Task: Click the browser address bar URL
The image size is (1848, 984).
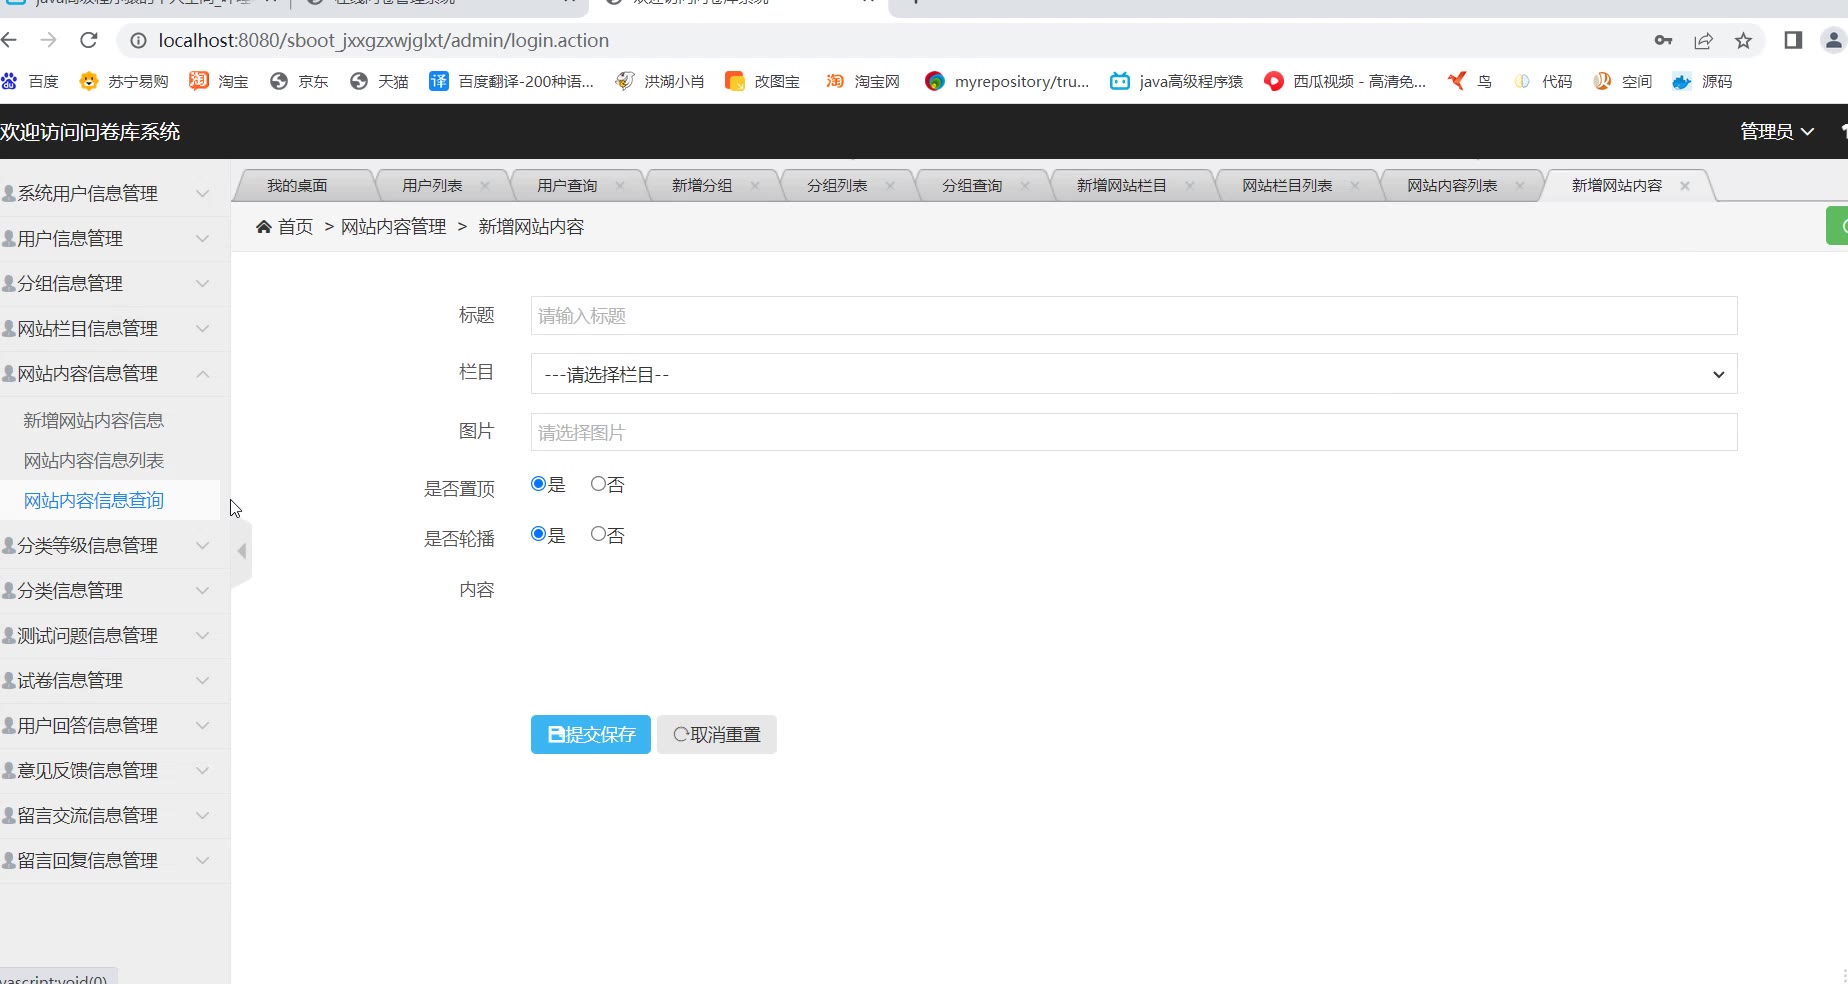Action: (384, 41)
